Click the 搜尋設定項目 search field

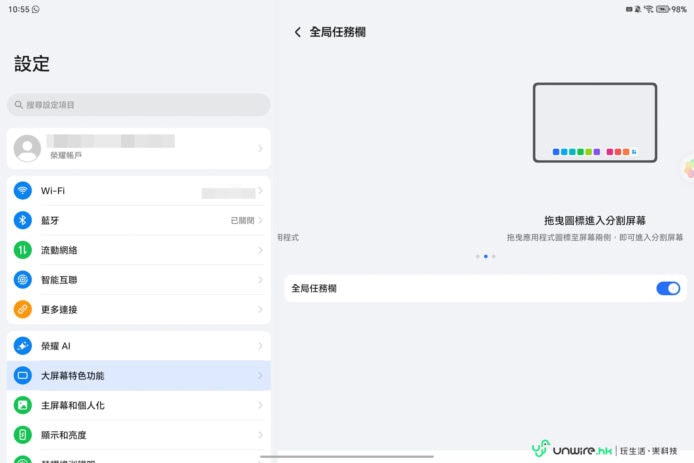(138, 105)
